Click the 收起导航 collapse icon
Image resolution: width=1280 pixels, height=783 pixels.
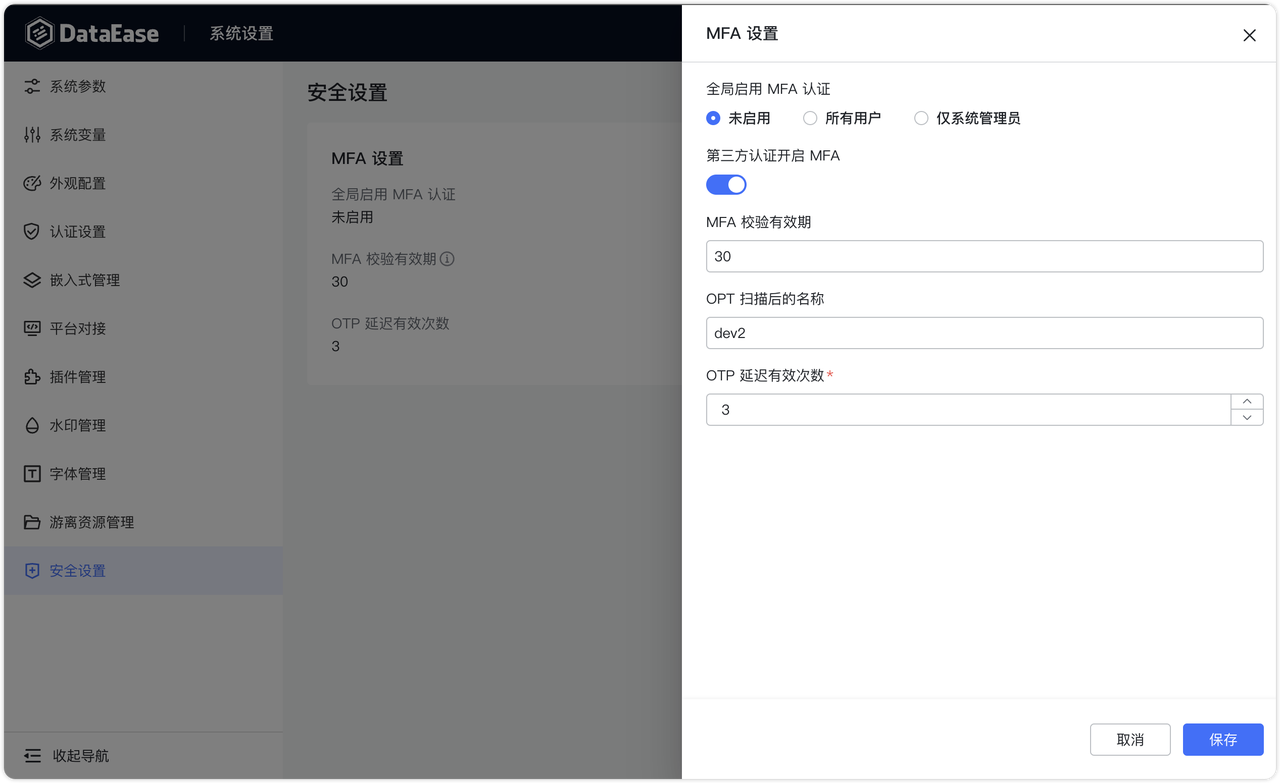pos(32,756)
